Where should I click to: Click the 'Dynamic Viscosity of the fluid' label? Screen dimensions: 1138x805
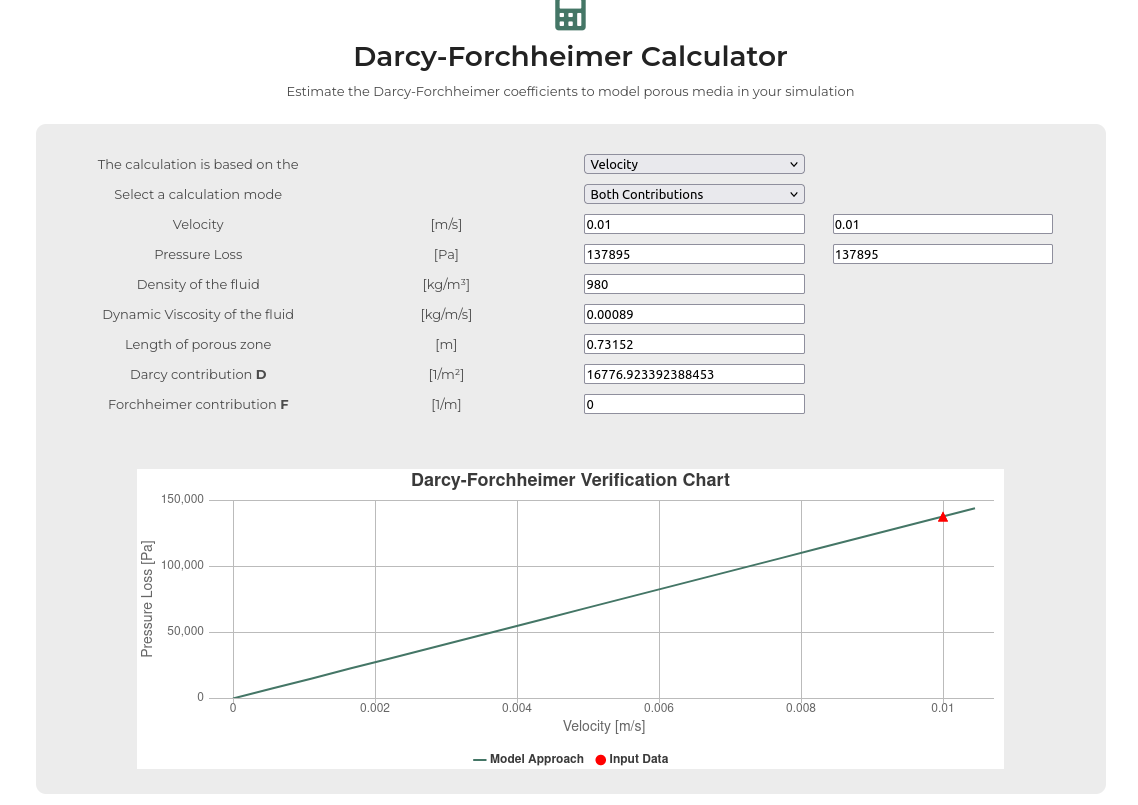[x=198, y=314]
